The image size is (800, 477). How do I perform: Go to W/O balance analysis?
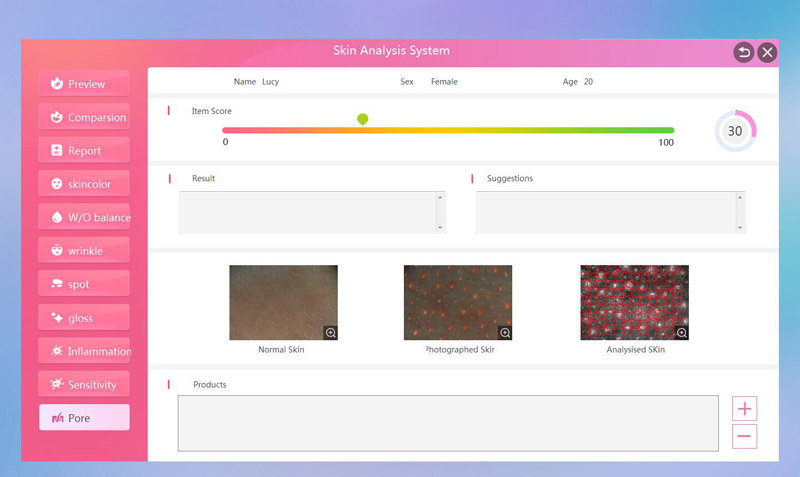(x=84, y=217)
